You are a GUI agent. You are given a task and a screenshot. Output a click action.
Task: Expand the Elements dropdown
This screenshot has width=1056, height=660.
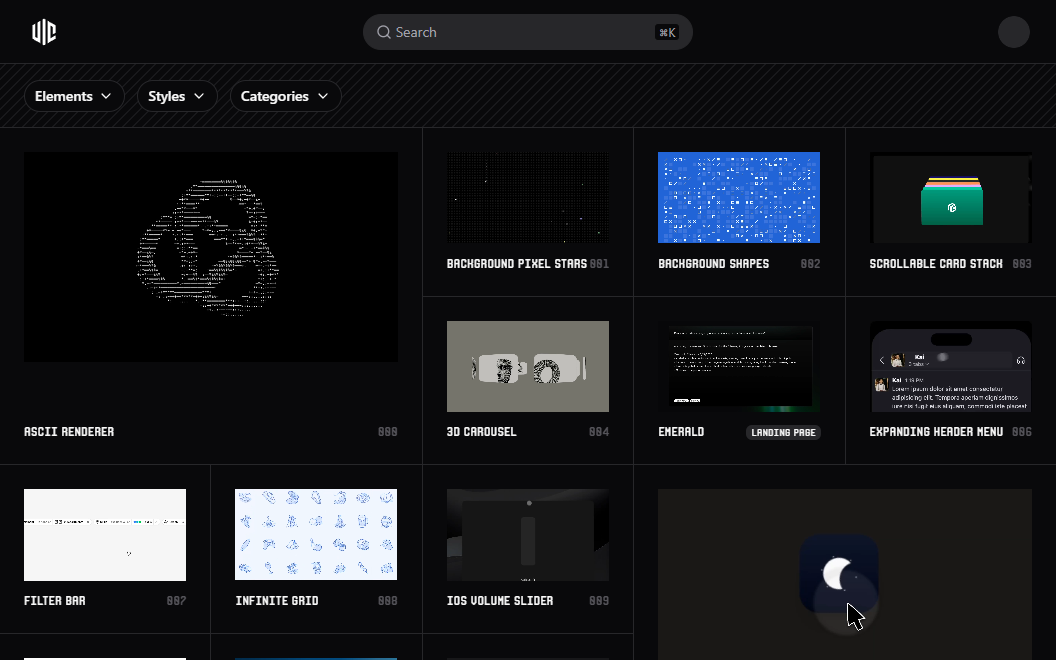click(x=74, y=96)
